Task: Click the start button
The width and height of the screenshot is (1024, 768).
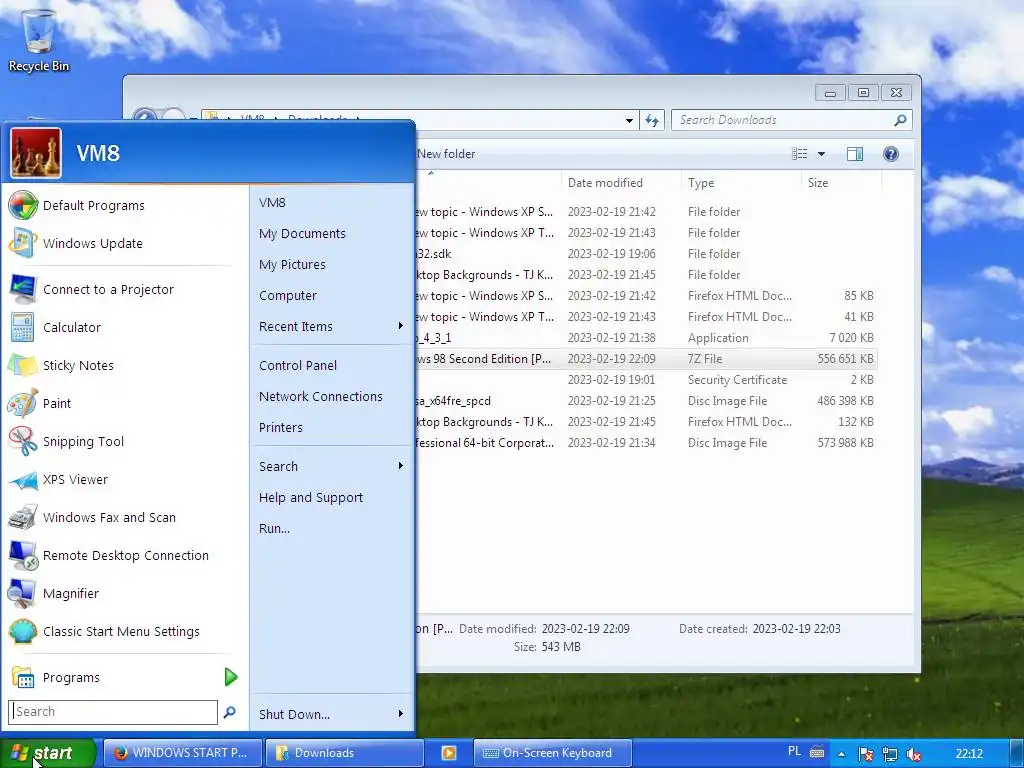Action: pyautogui.click(x=47, y=753)
